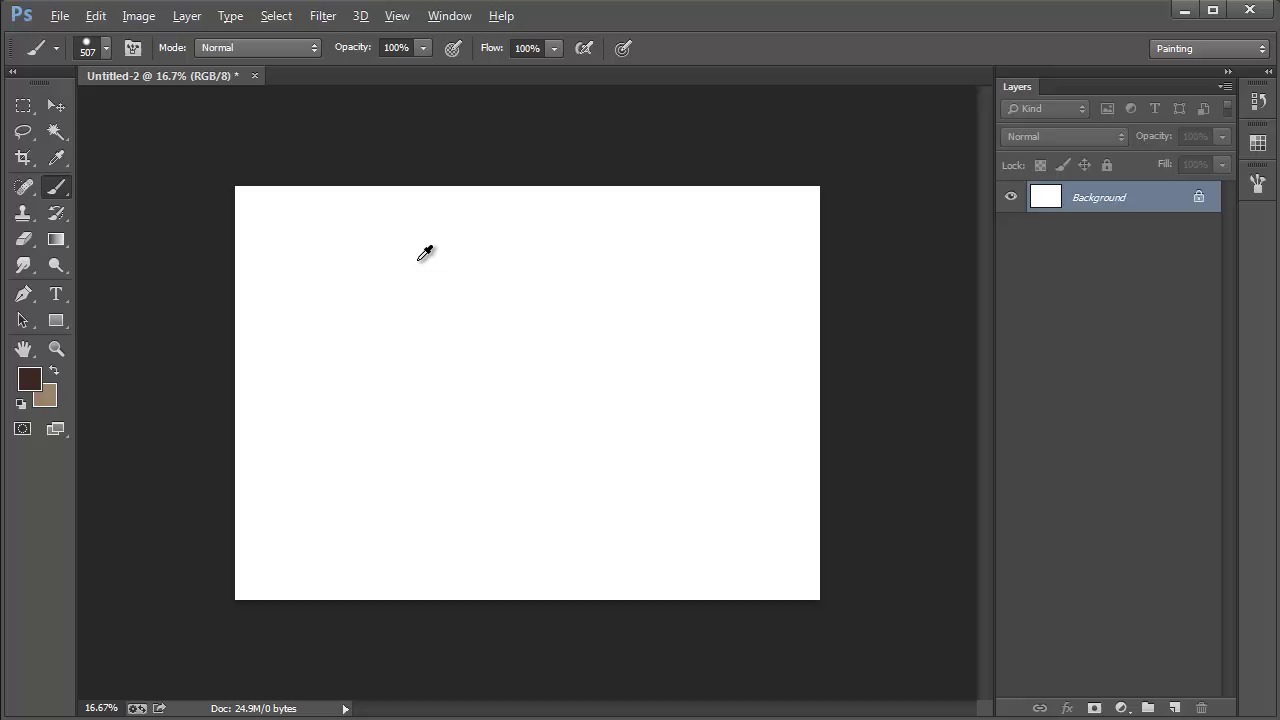Select the Lasso tool

23,132
